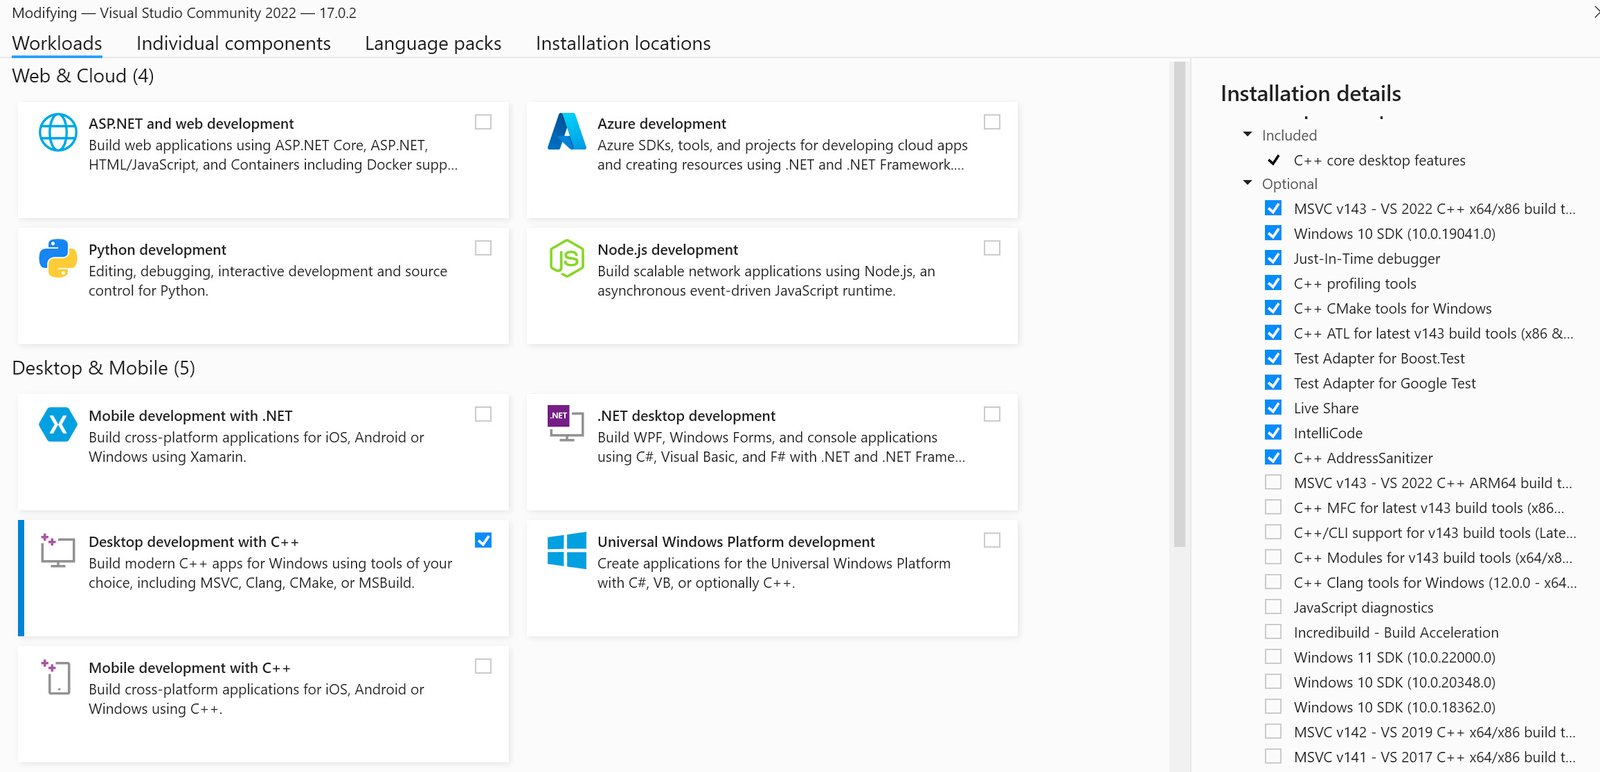Uncheck Just-In-Time debugger option
This screenshot has width=1600, height=772.
1273,258
